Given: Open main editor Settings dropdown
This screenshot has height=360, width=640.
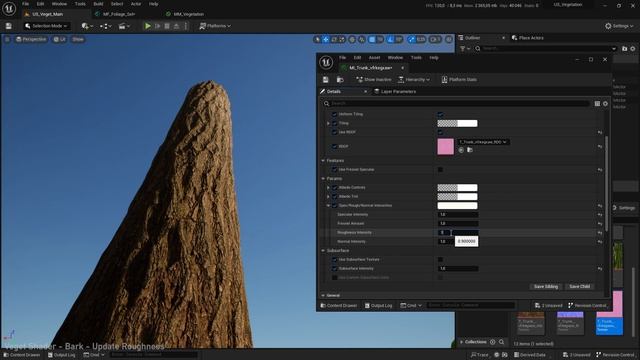Looking at the screenshot, I should [x=619, y=26].
